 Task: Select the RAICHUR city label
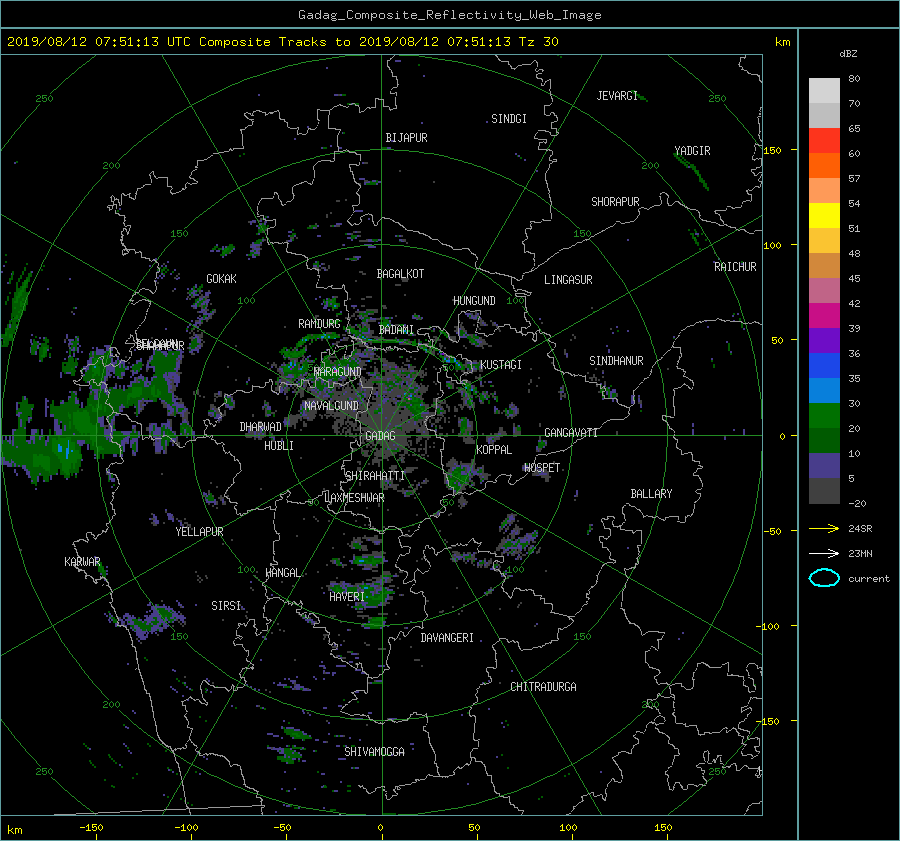[735, 267]
